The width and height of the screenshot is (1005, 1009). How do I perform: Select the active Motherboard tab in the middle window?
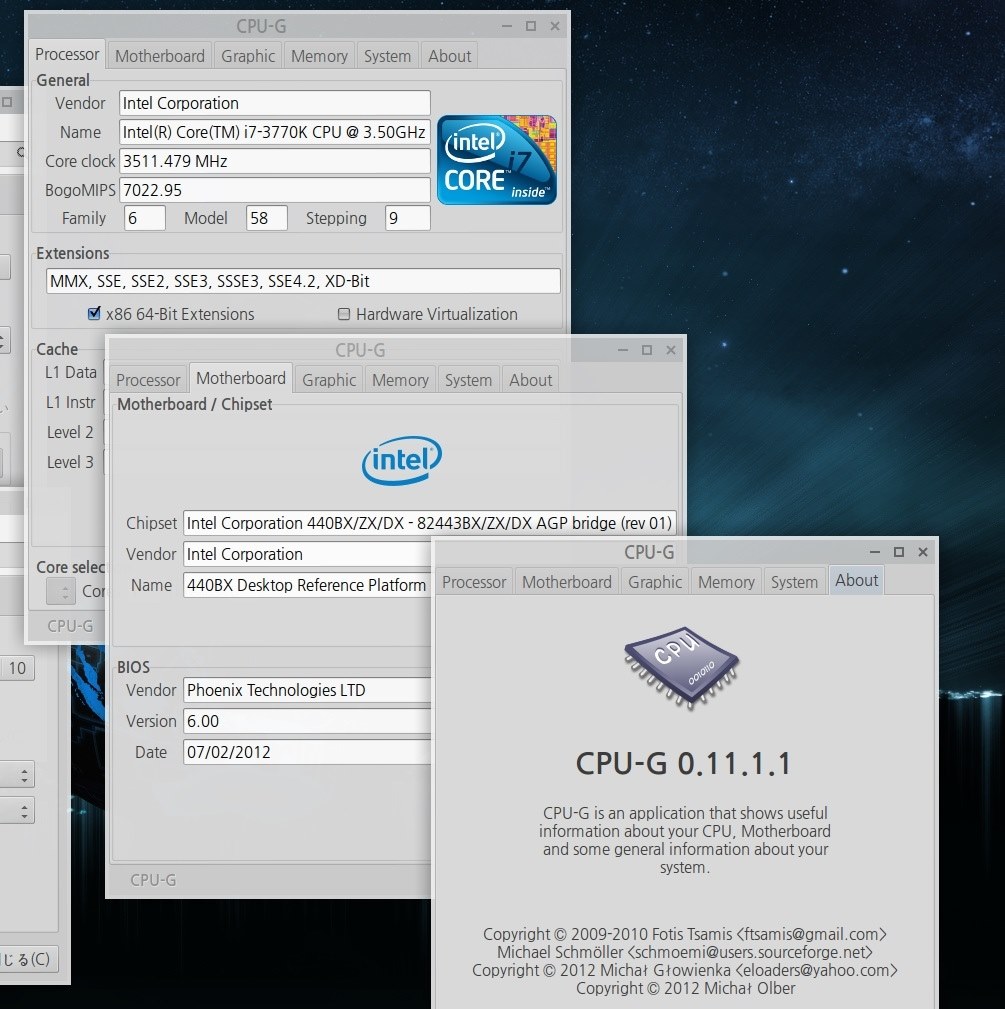coord(241,378)
